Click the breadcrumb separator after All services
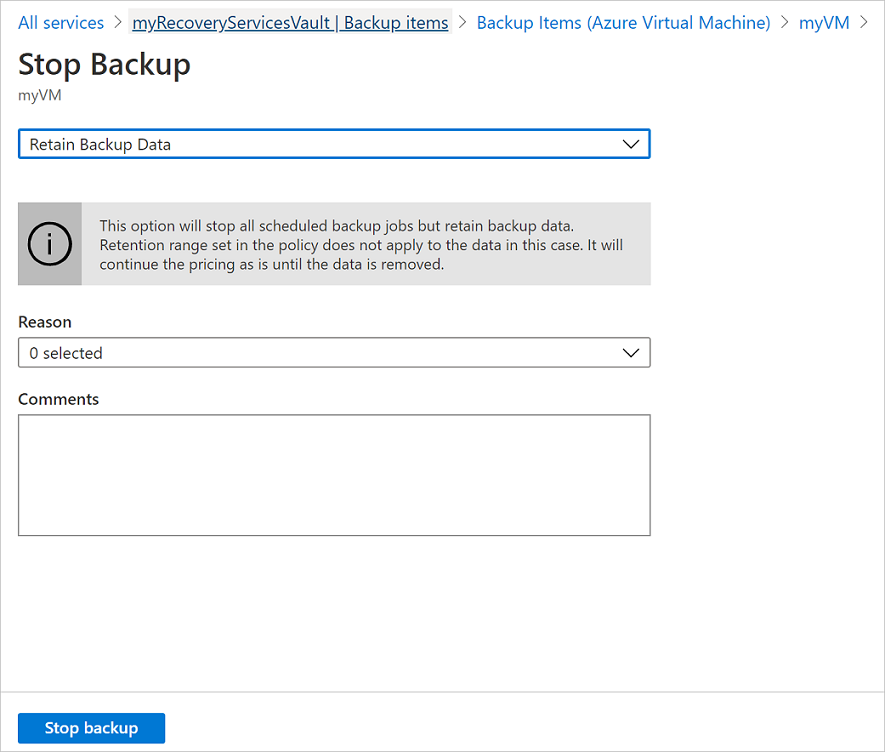This screenshot has width=885, height=752. 117,22
